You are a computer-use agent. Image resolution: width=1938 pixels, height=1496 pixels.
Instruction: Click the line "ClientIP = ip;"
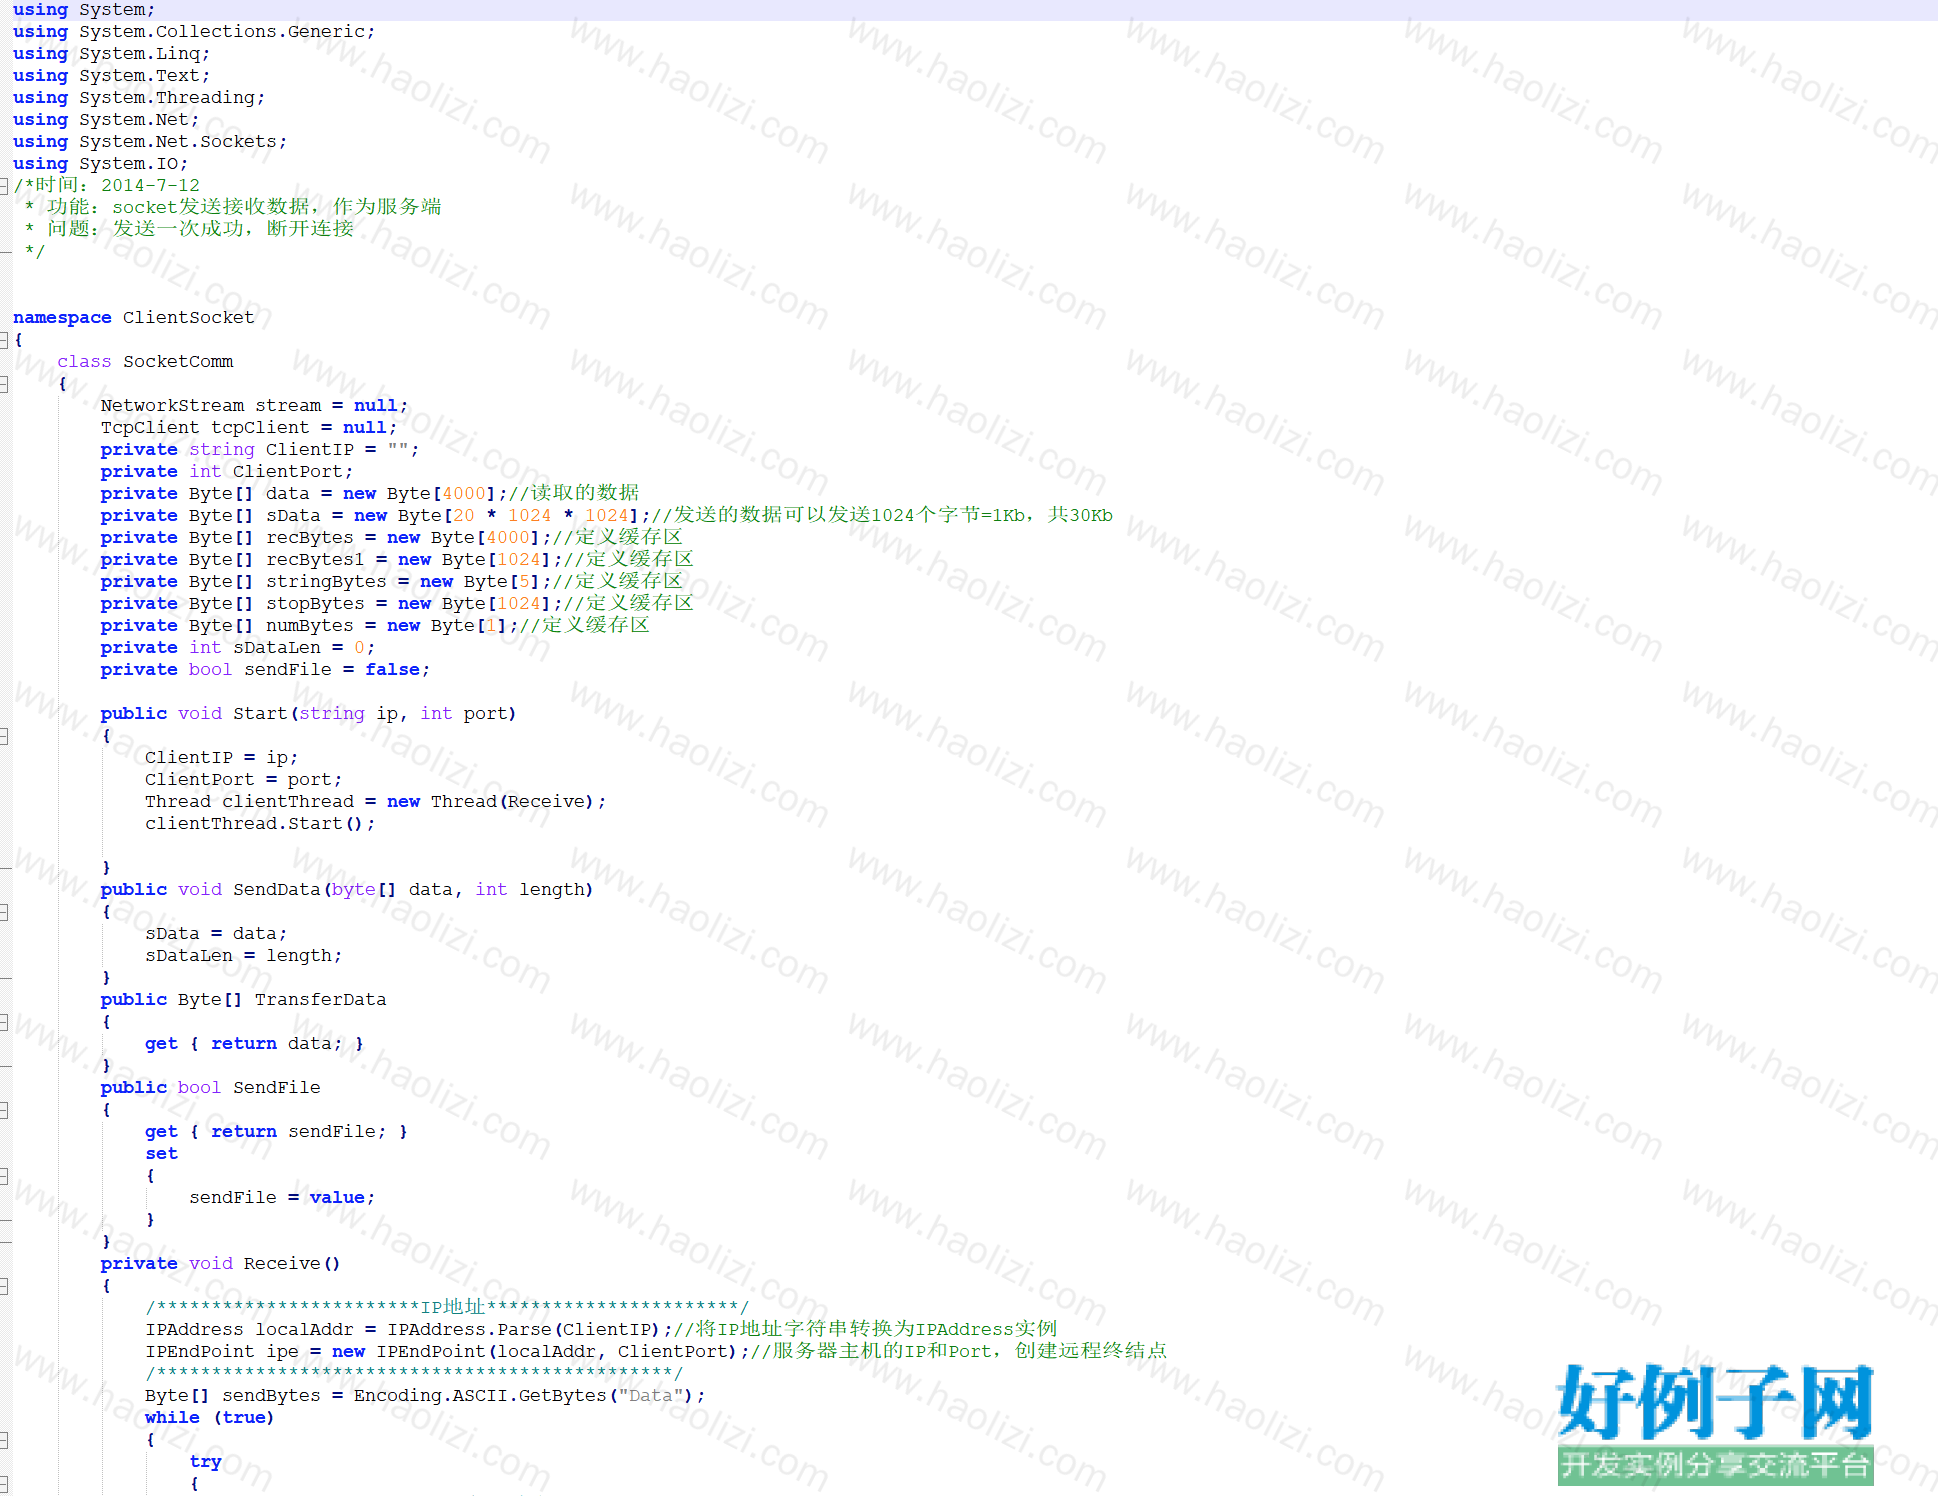click(222, 758)
